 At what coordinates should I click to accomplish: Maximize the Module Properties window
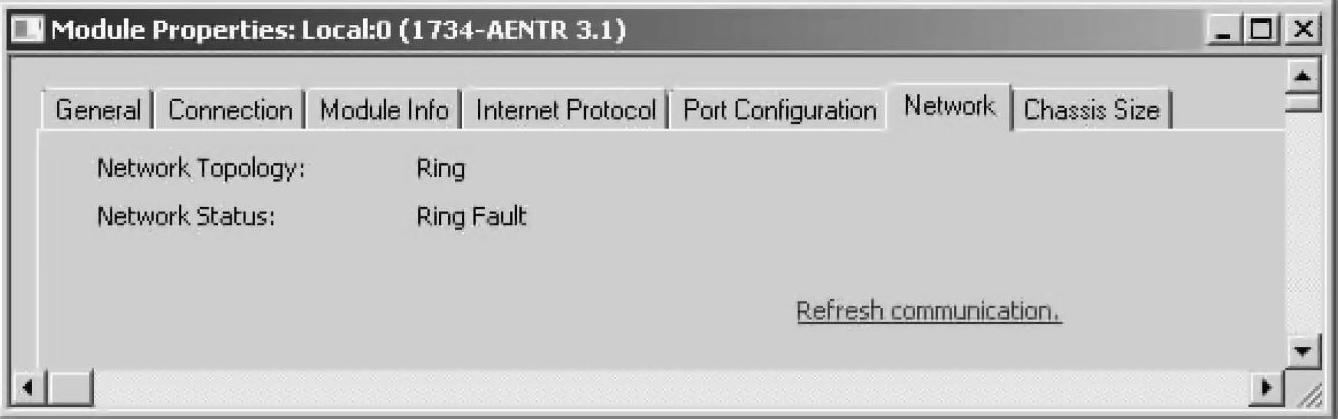[1260, 32]
